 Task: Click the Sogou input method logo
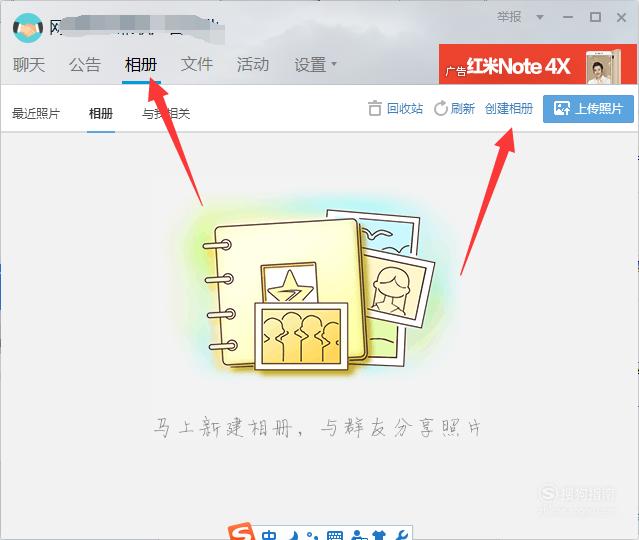[x=240, y=532]
